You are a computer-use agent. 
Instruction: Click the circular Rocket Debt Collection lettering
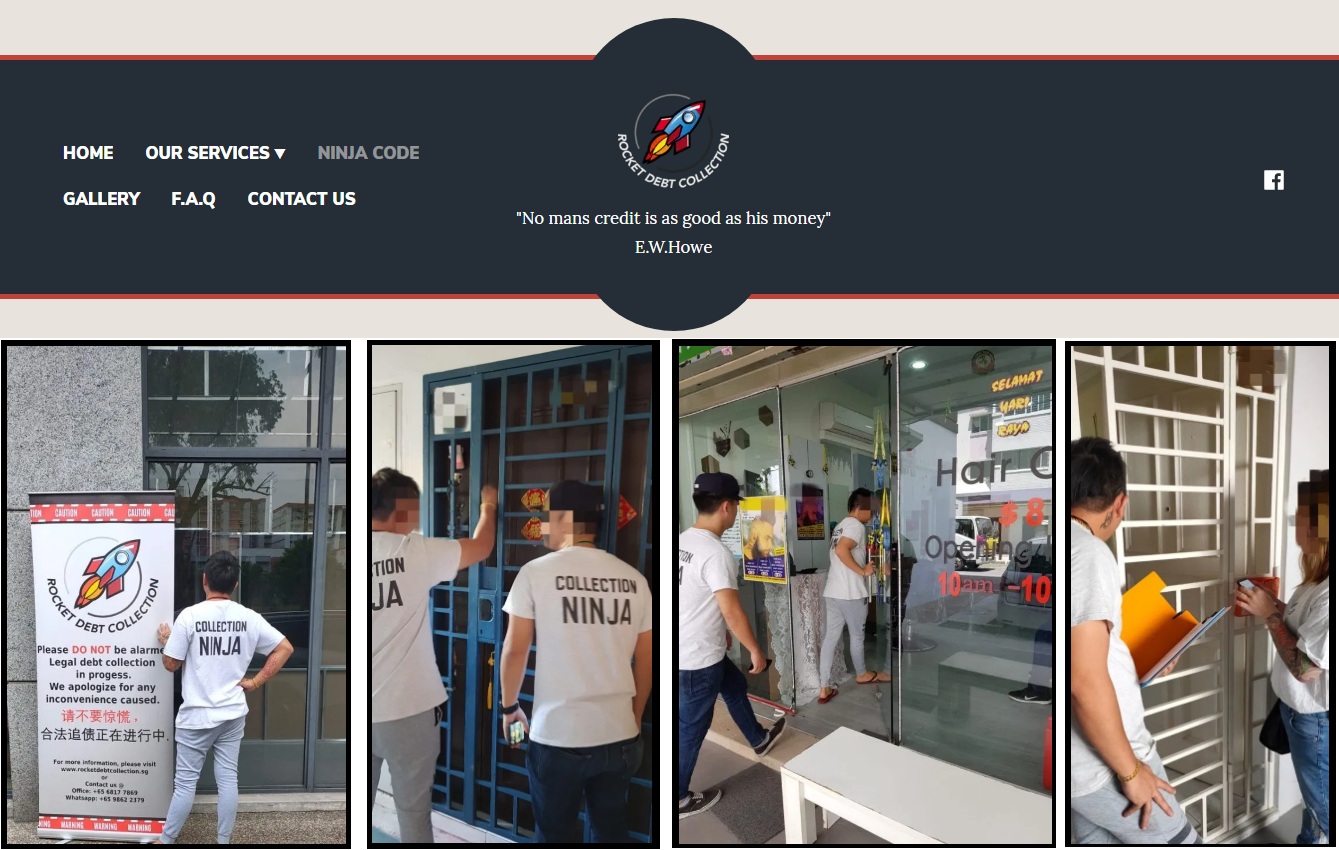(x=673, y=161)
